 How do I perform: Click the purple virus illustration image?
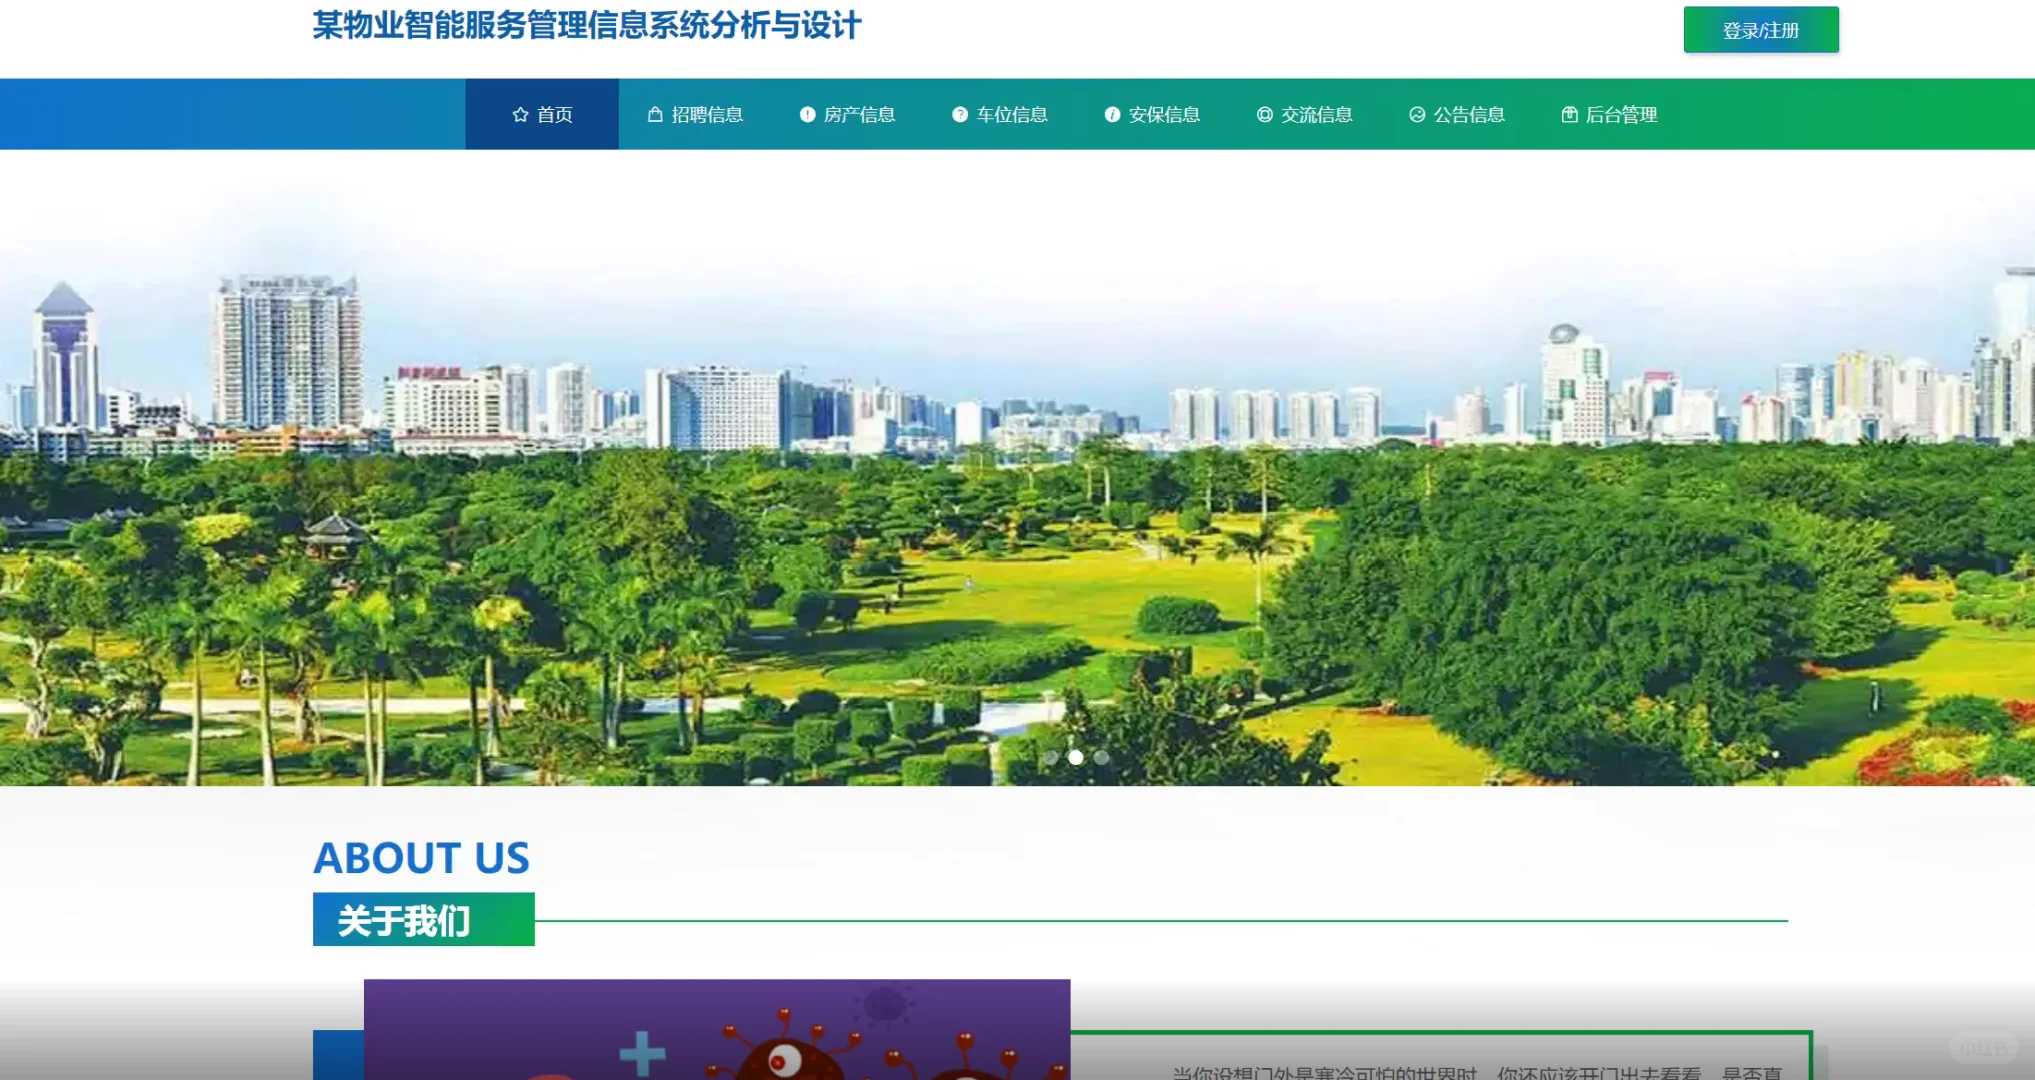click(x=718, y=1030)
